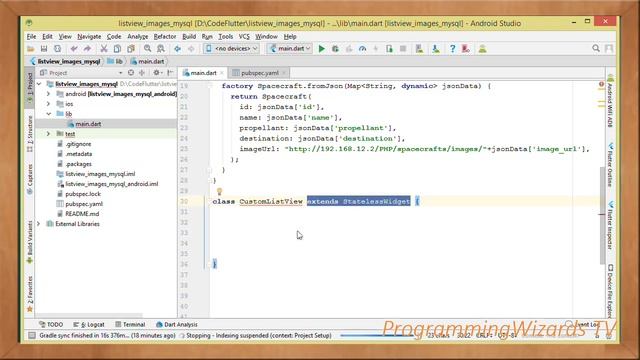Click listview_images_mysql breadcrumb

[x=65, y=61]
